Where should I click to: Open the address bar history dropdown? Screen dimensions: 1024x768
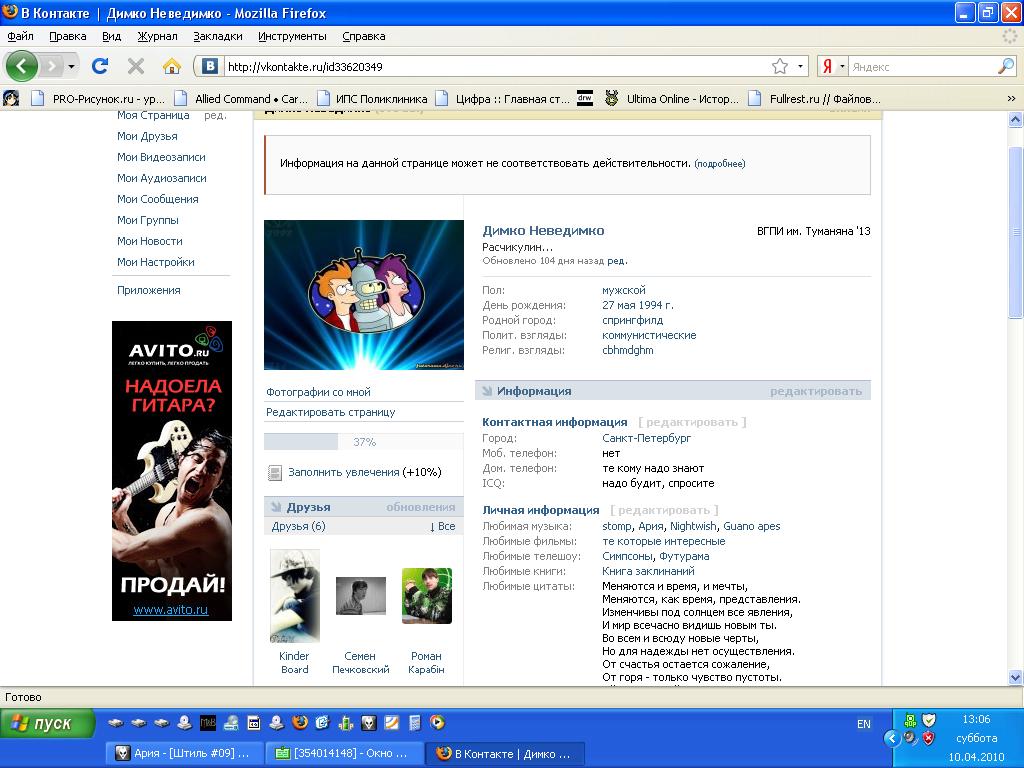pos(801,66)
